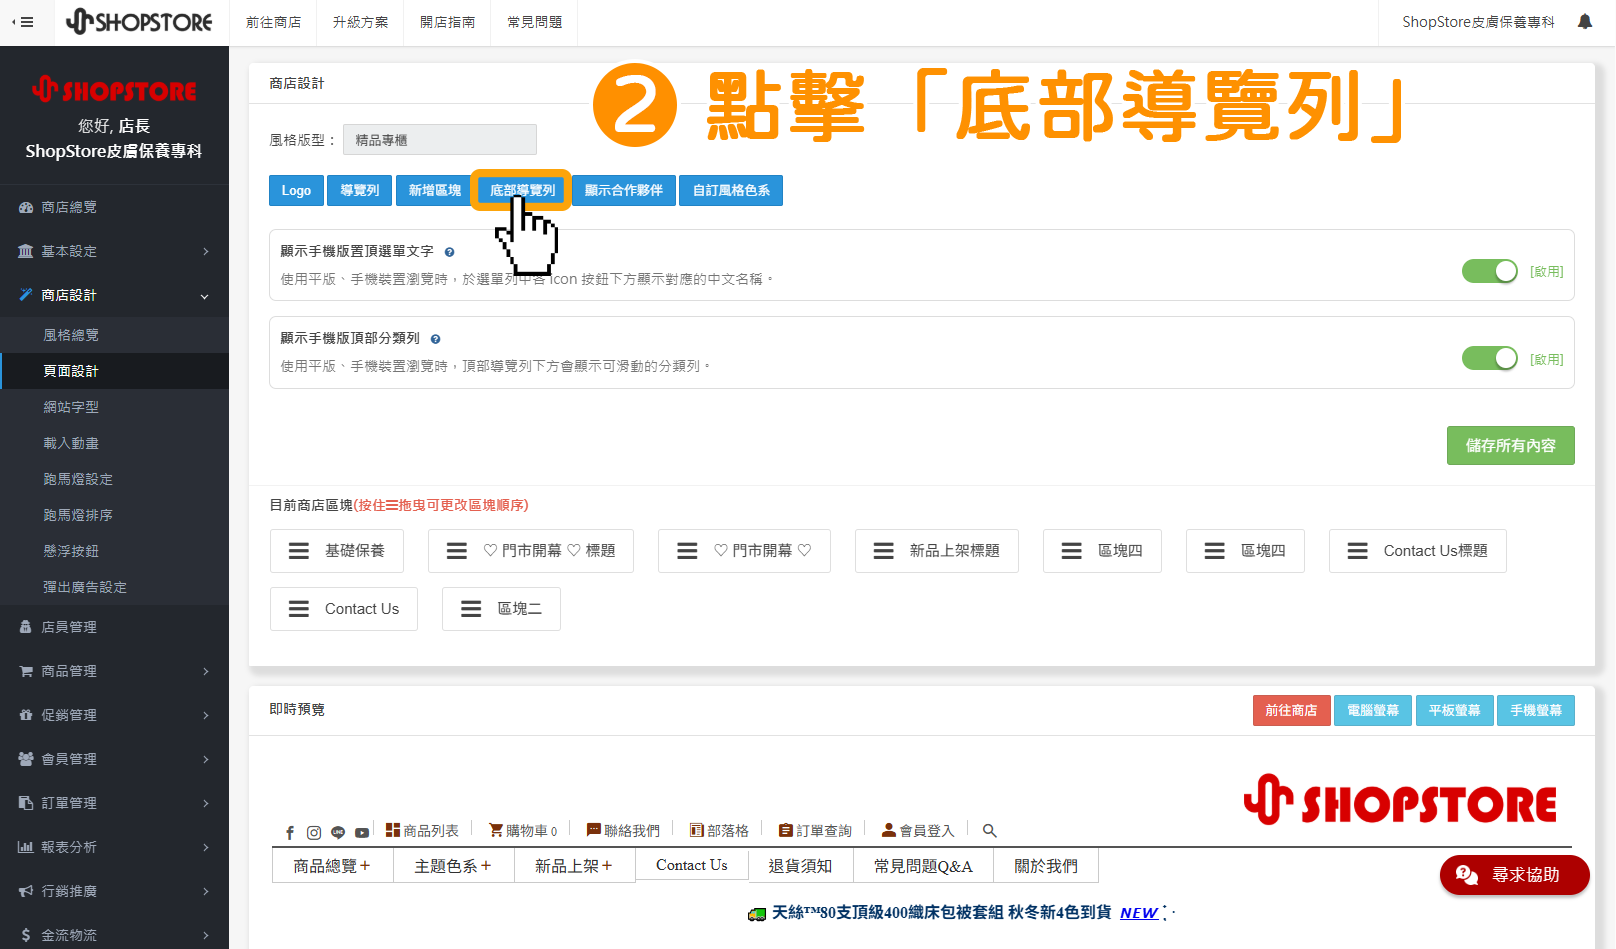Collapse 商店設計 sidebar section
The width and height of the screenshot is (1616, 949).
coord(114,295)
